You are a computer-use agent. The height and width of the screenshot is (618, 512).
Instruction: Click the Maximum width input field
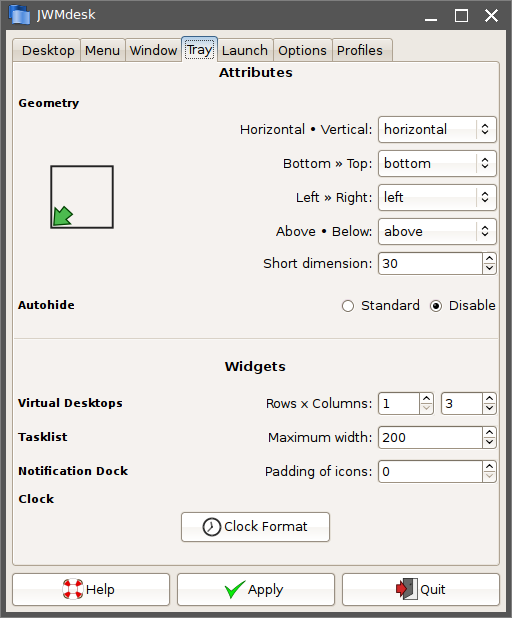(430, 437)
